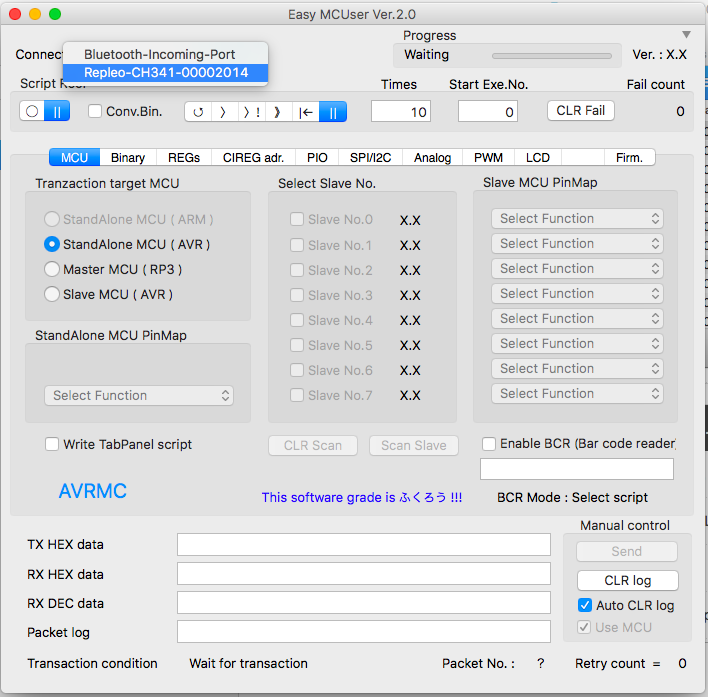This screenshot has height=697, width=708.
Task: Open the topmost Slave MCU PinMap Select Function dropdown
Action: 577,218
